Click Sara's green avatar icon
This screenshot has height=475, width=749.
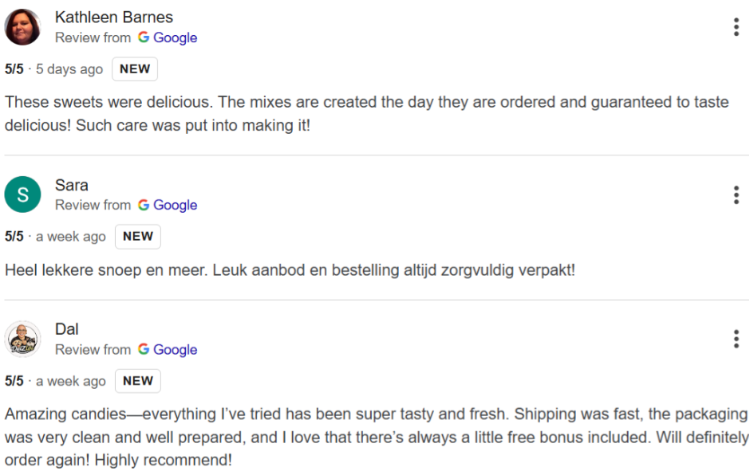(x=23, y=194)
